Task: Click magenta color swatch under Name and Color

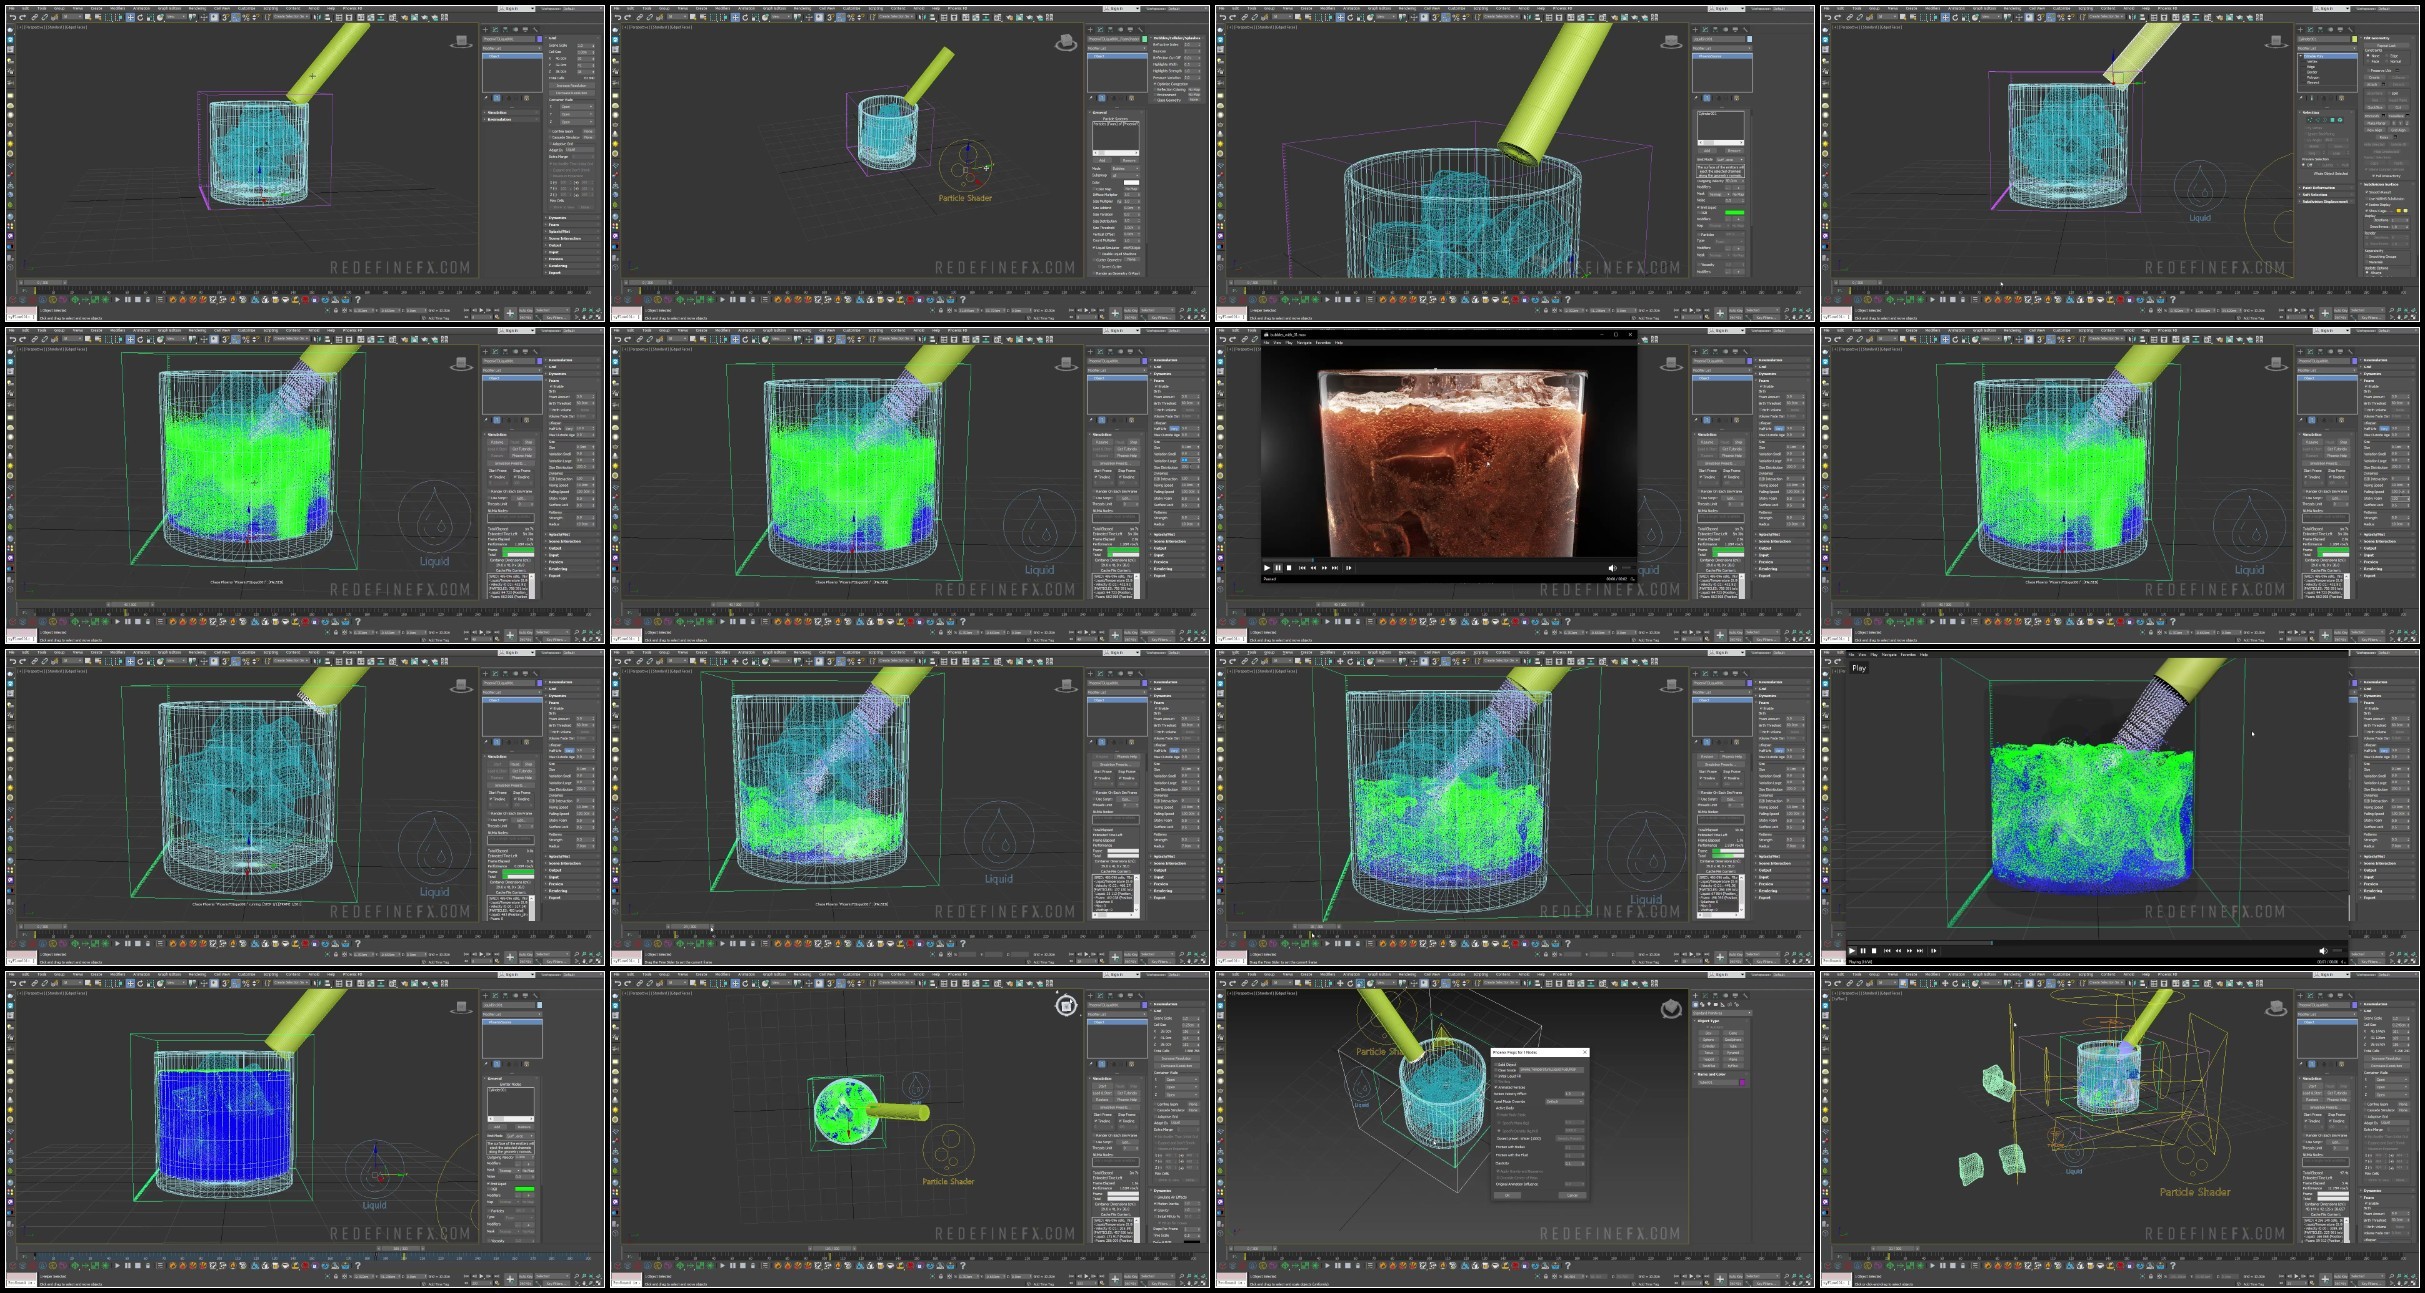Action: pos(1742,1082)
